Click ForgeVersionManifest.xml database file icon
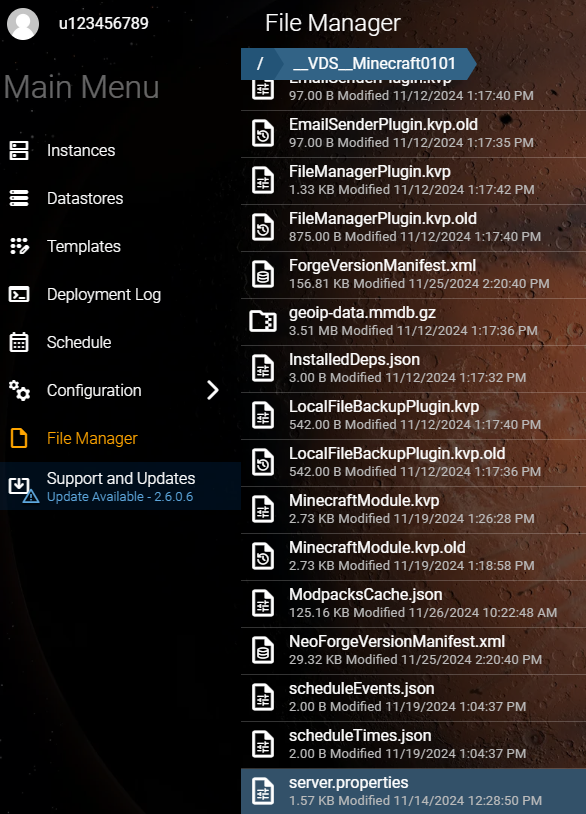586x814 pixels. 263,275
